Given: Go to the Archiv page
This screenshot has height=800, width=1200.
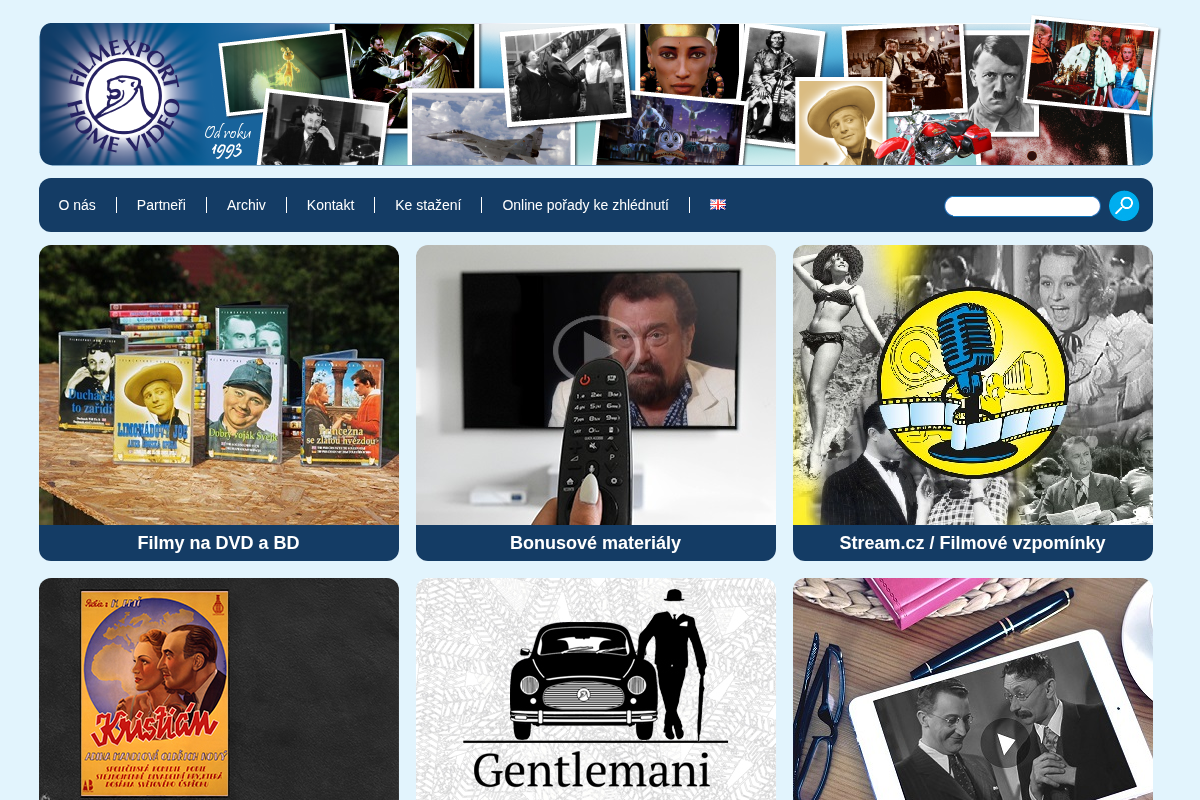Looking at the screenshot, I should [246, 205].
